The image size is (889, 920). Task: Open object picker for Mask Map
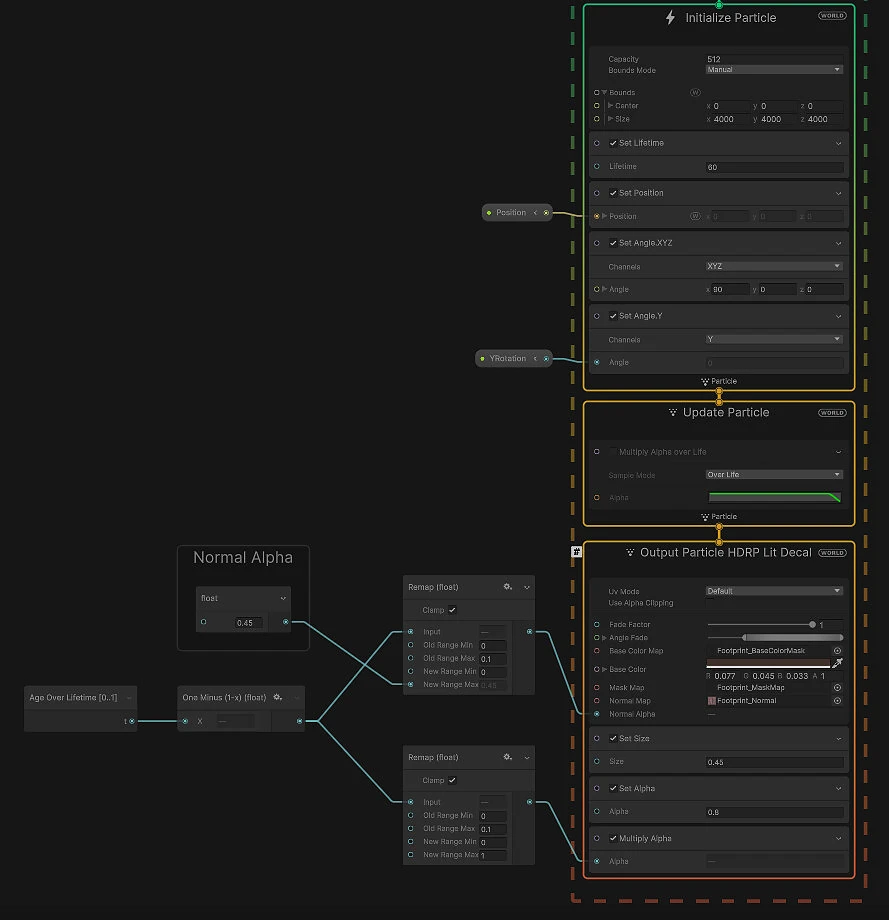pyautogui.click(x=837, y=688)
